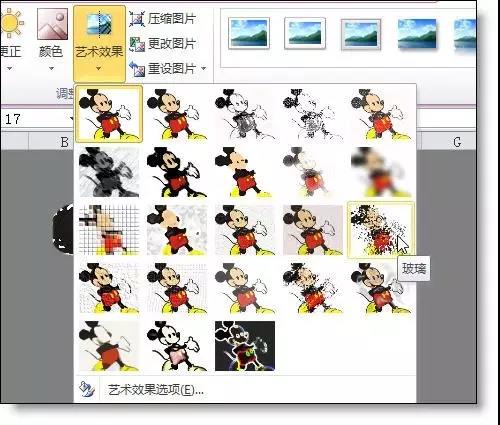Select column G header
The width and height of the screenshot is (500, 425).
point(457,142)
